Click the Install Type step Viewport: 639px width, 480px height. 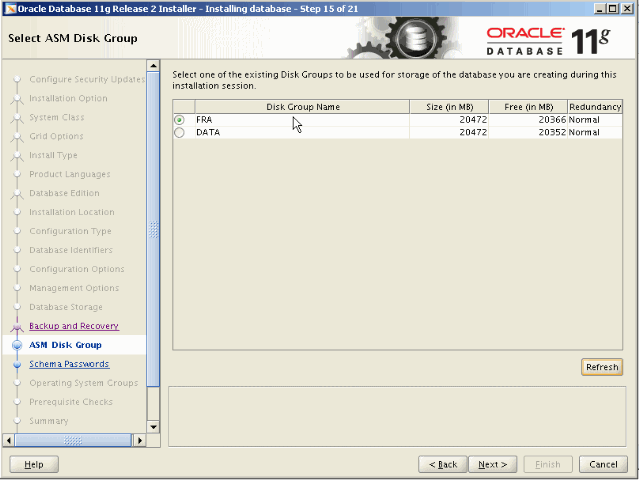pyautogui.click(x=53, y=155)
